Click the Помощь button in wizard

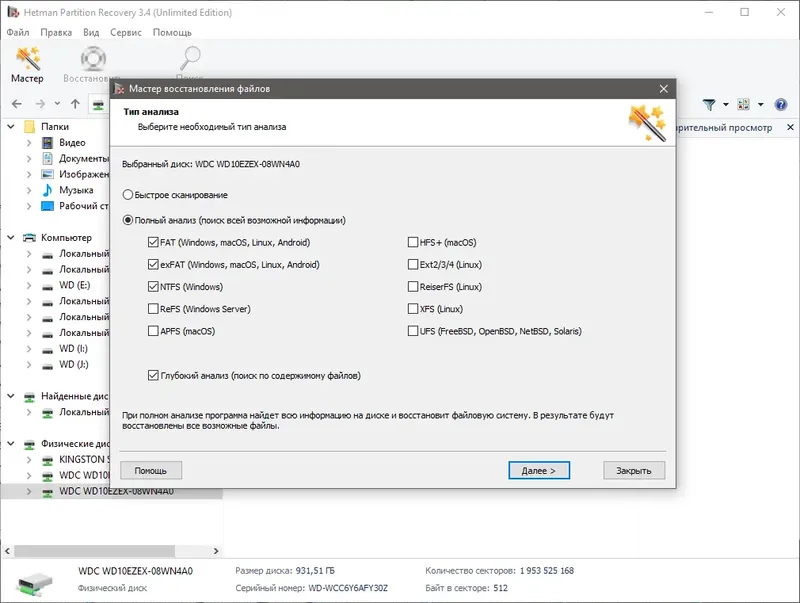[x=151, y=470]
